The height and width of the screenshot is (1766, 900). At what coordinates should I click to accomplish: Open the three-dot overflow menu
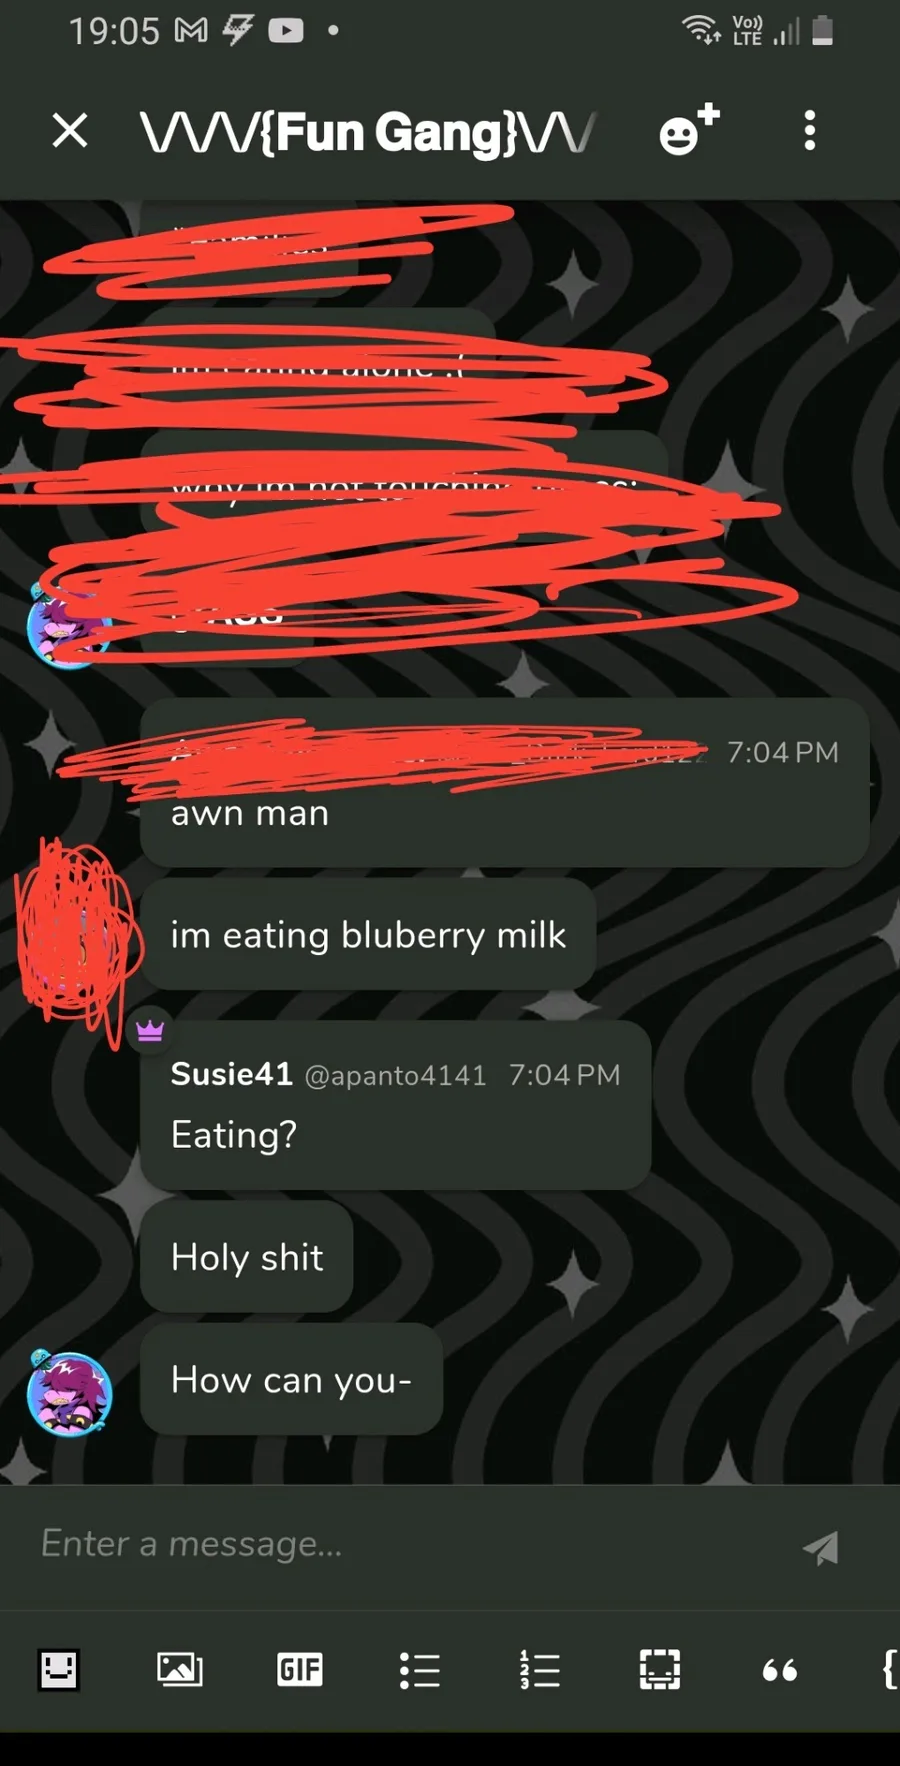pos(810,131)
